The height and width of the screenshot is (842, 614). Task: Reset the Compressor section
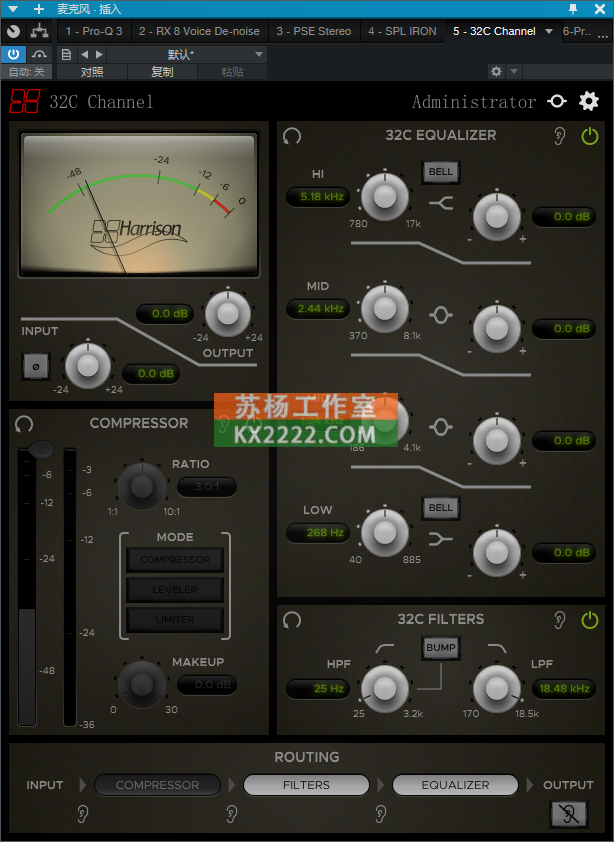(24, 424)
